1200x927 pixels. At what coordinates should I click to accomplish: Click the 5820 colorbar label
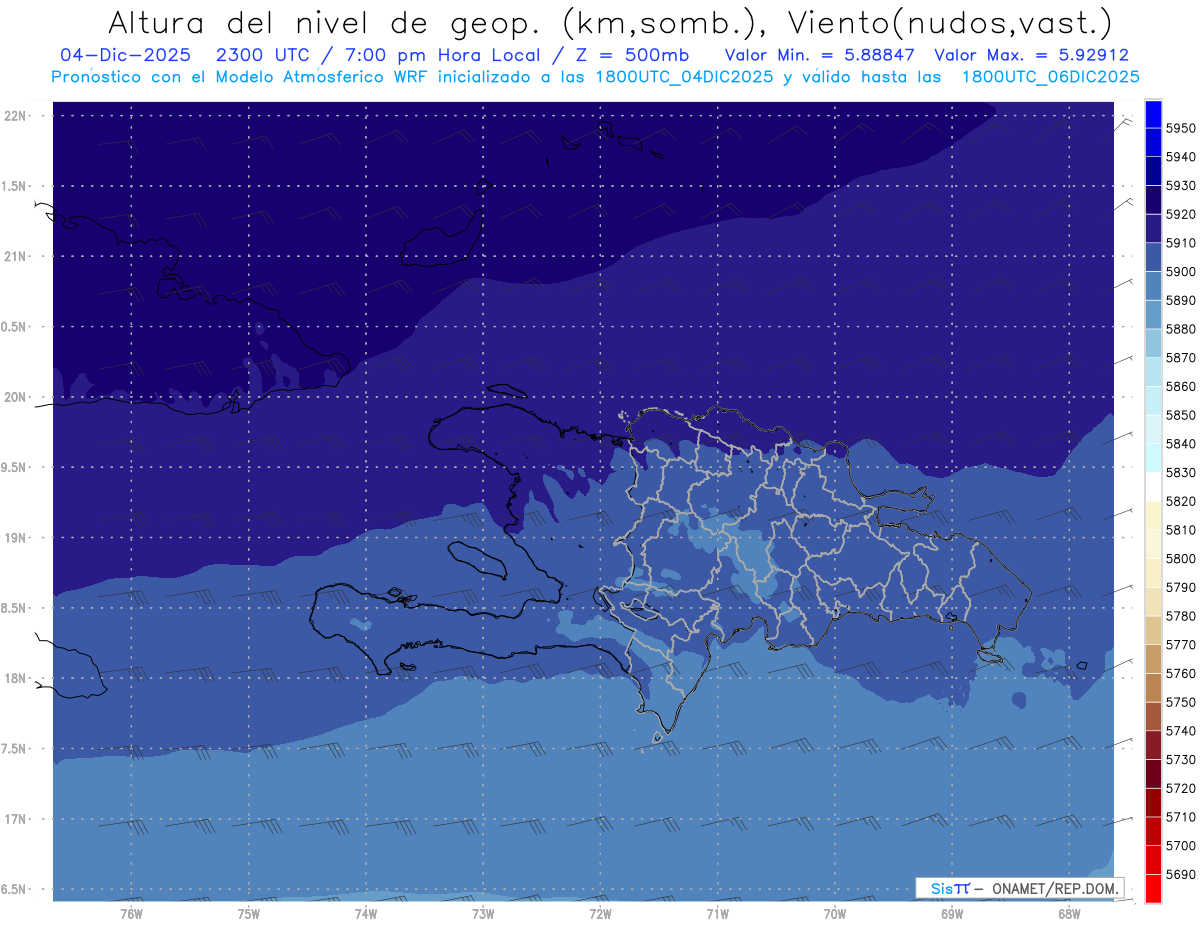[x=1181, y=501]
